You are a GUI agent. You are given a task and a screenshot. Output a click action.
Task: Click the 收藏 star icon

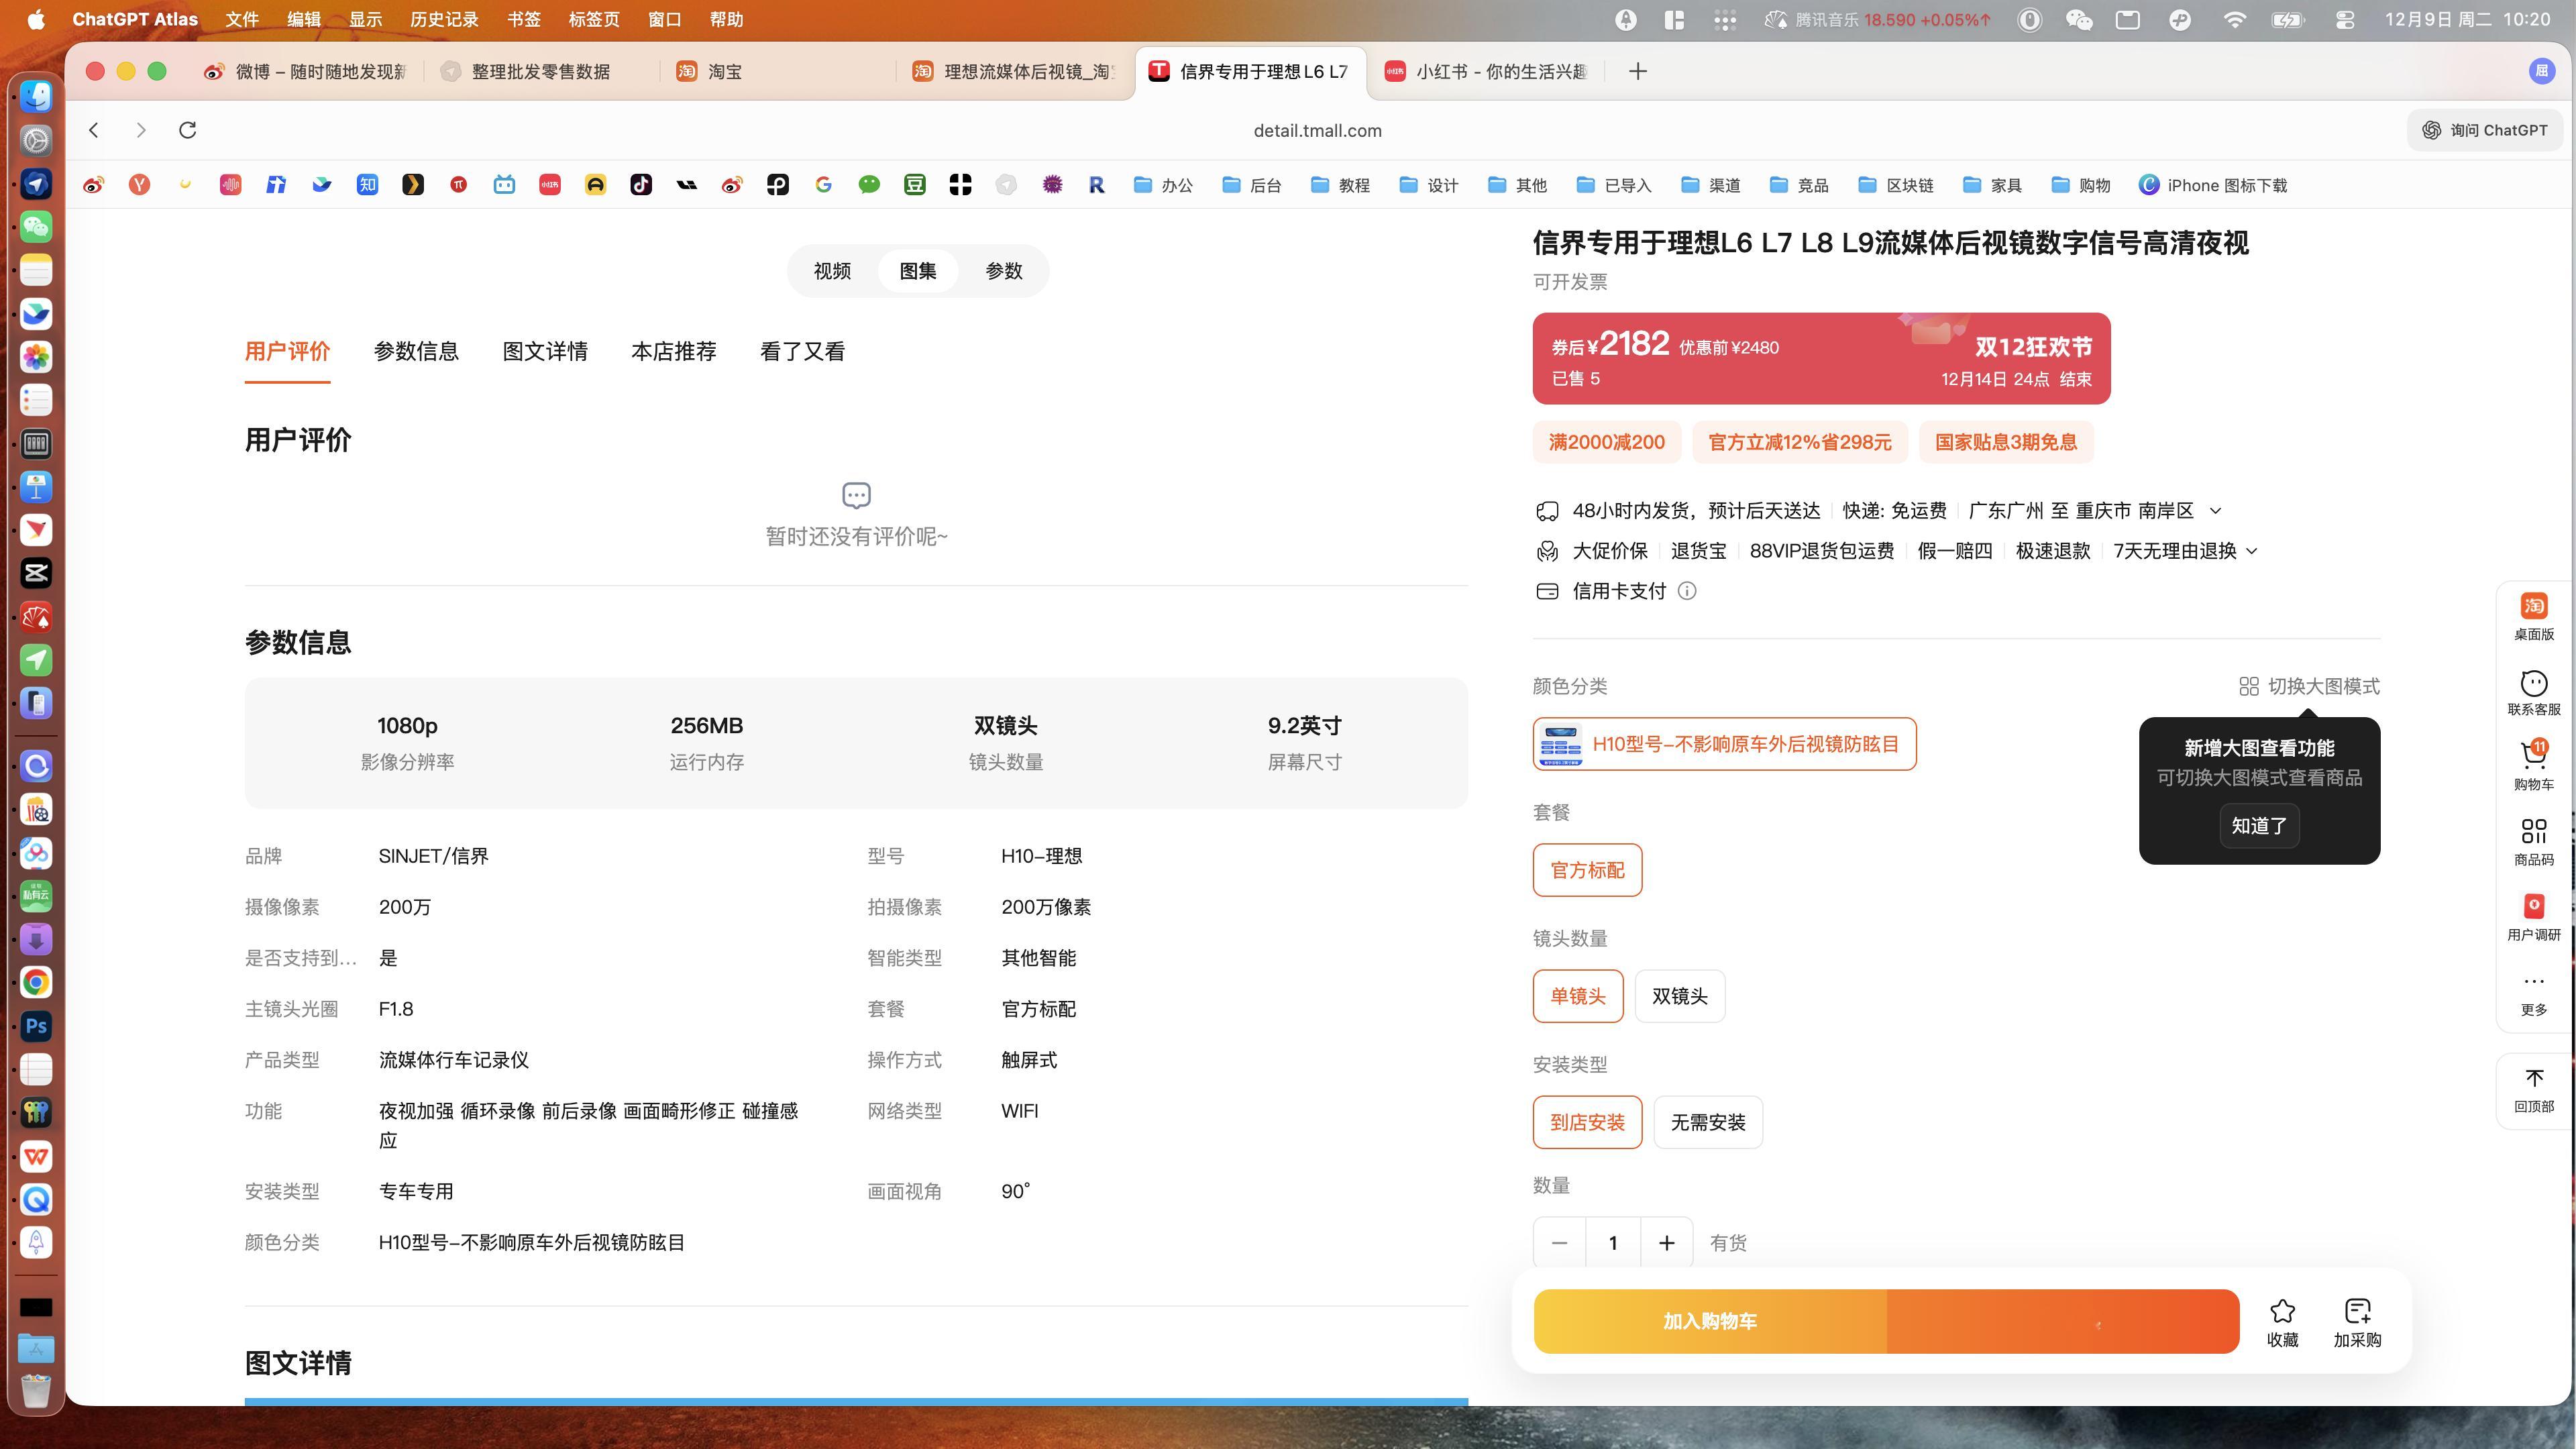click(2282, 1311)
